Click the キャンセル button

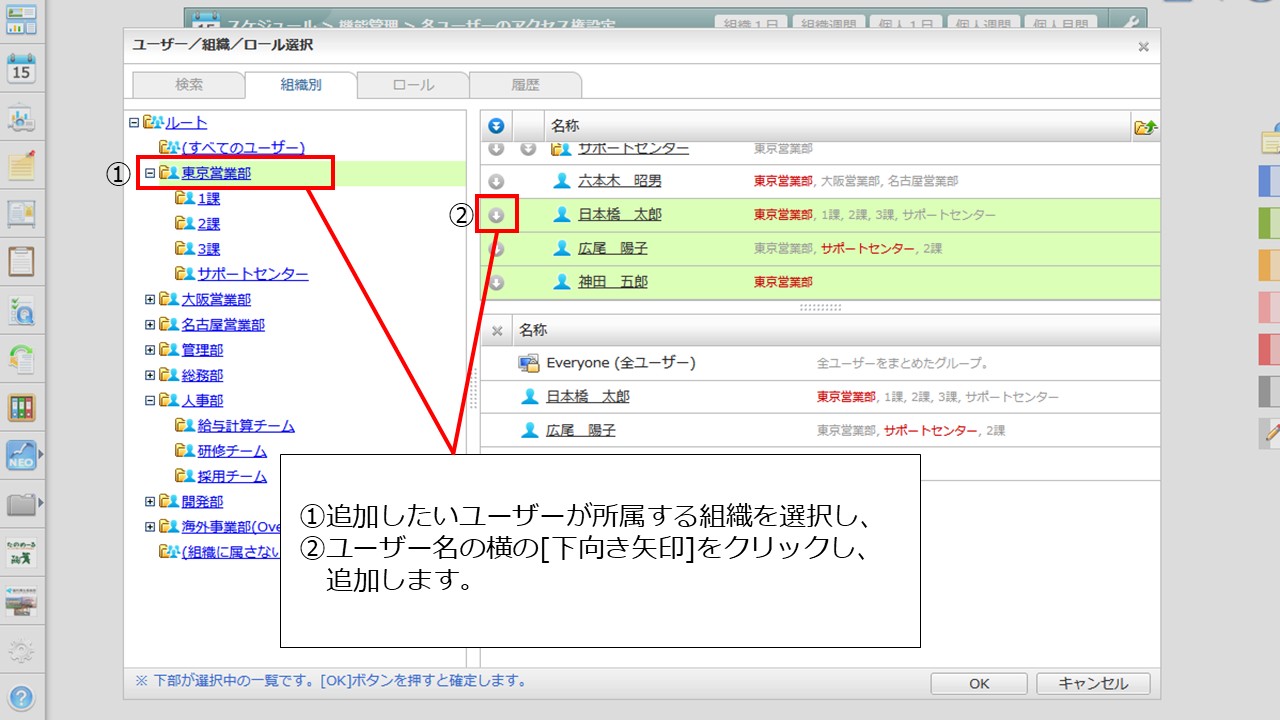[1093, 684]
